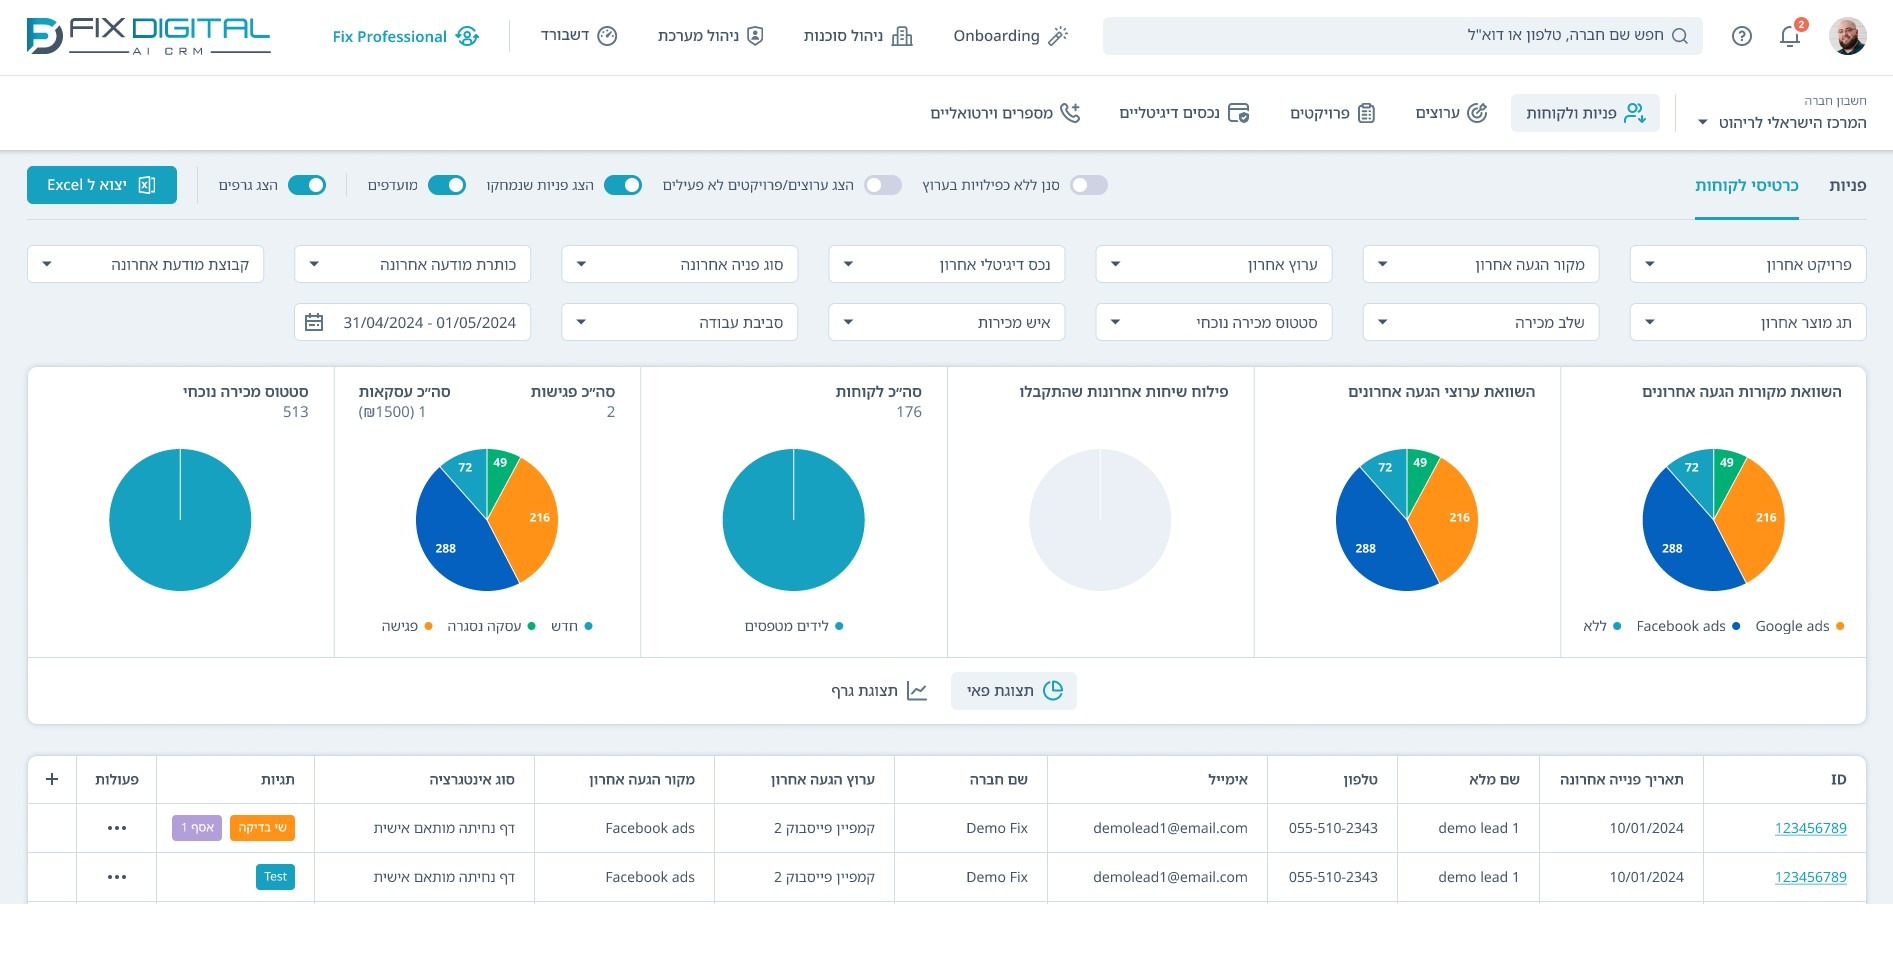Click the Google ads legend color dot

coord(1840,626)
